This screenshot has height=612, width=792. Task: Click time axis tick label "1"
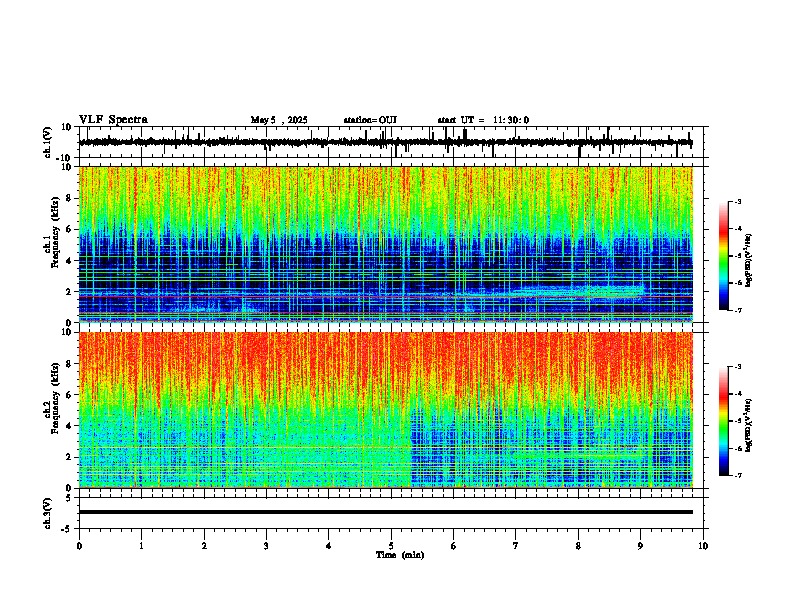coord(141,546)
